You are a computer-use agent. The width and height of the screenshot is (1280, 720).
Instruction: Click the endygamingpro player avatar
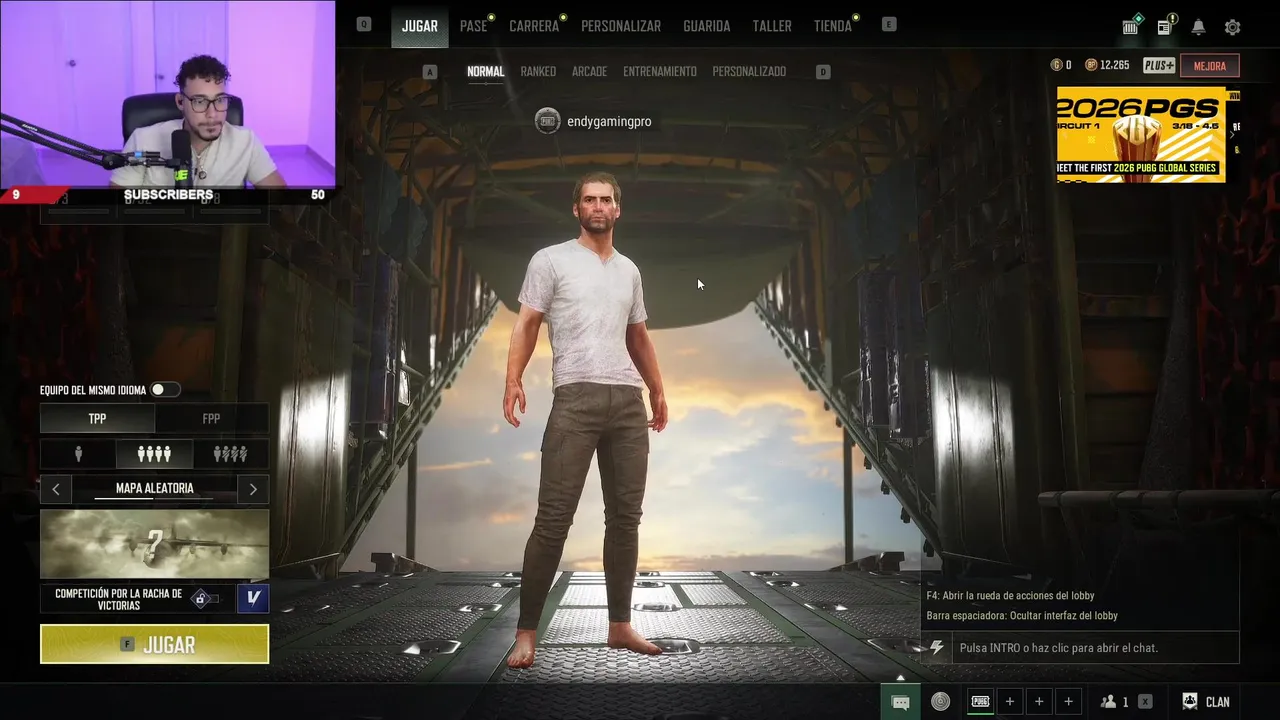click(x=547, y=121)
